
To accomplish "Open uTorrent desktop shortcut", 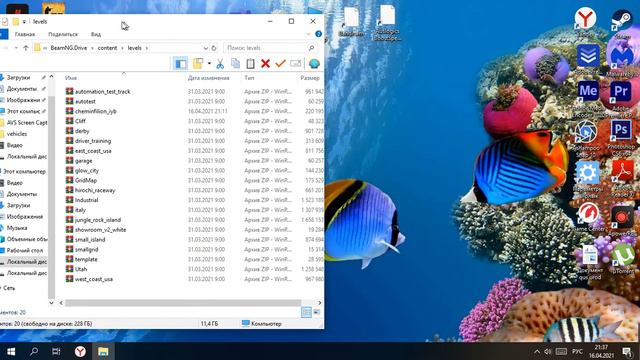I will pyautogui.click(x=623, y=258).
